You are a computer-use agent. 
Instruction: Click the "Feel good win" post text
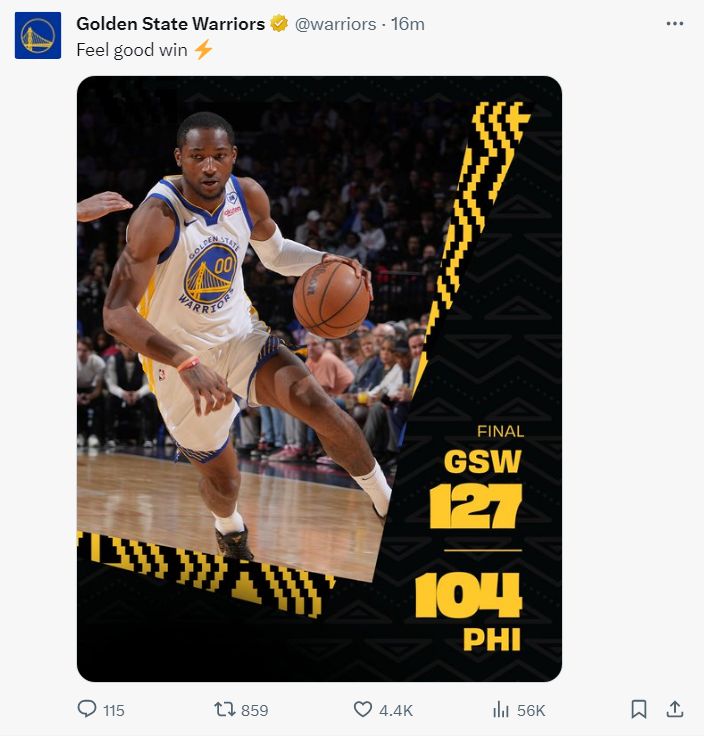click(132, 49)
